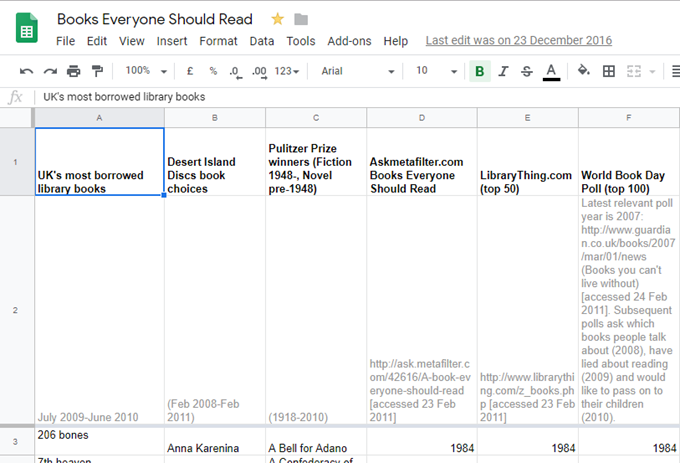The width and height of the screenshot is (680, 463).
Task: Open the Format menu
Action: point(218,41)
